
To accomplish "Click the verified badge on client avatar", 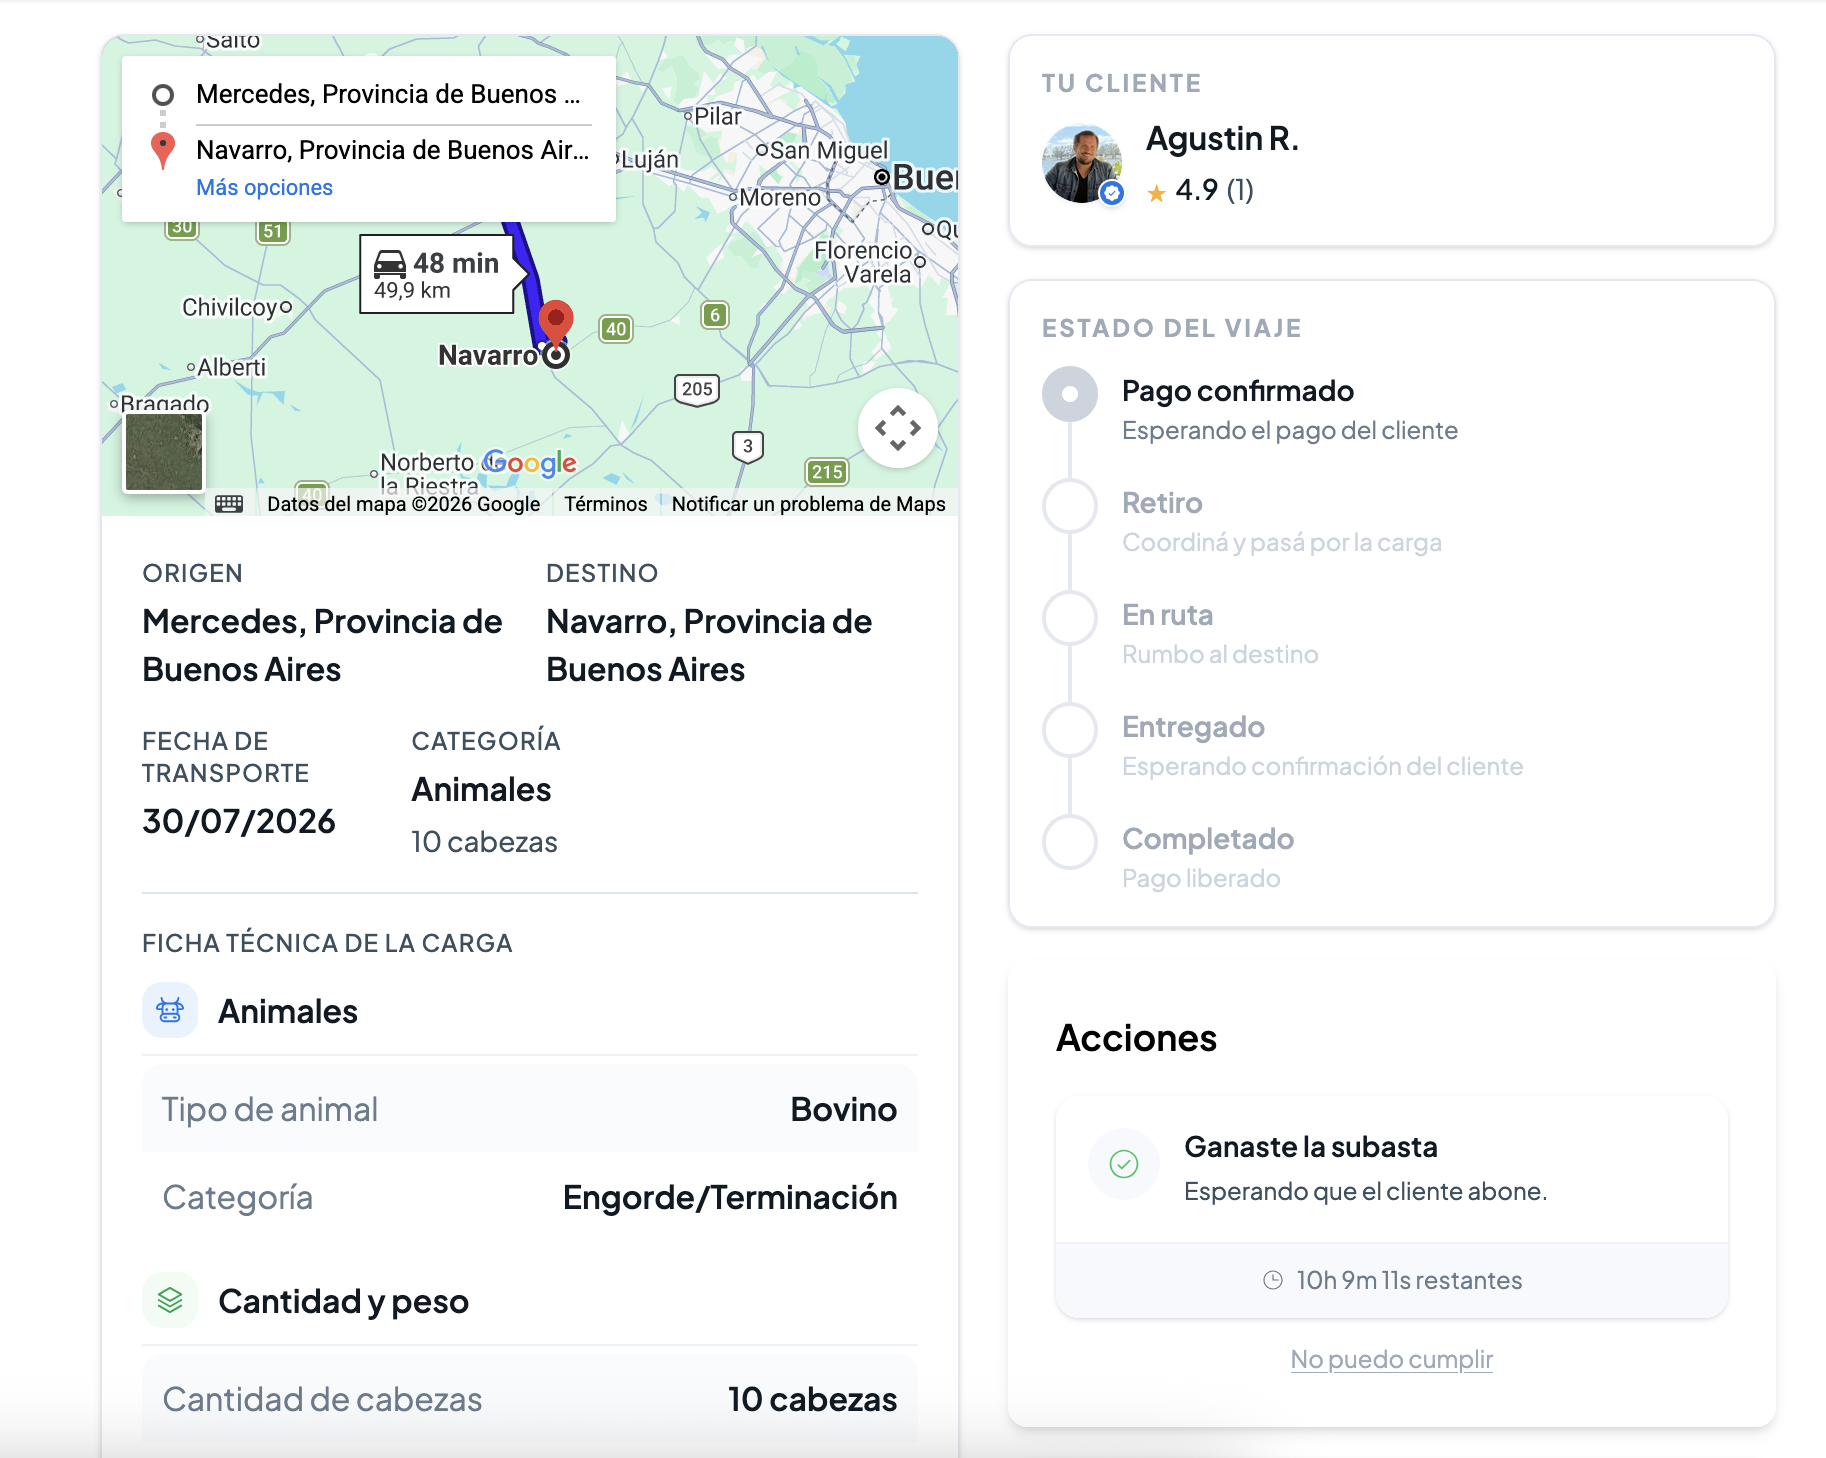I will coord(1112,193).
